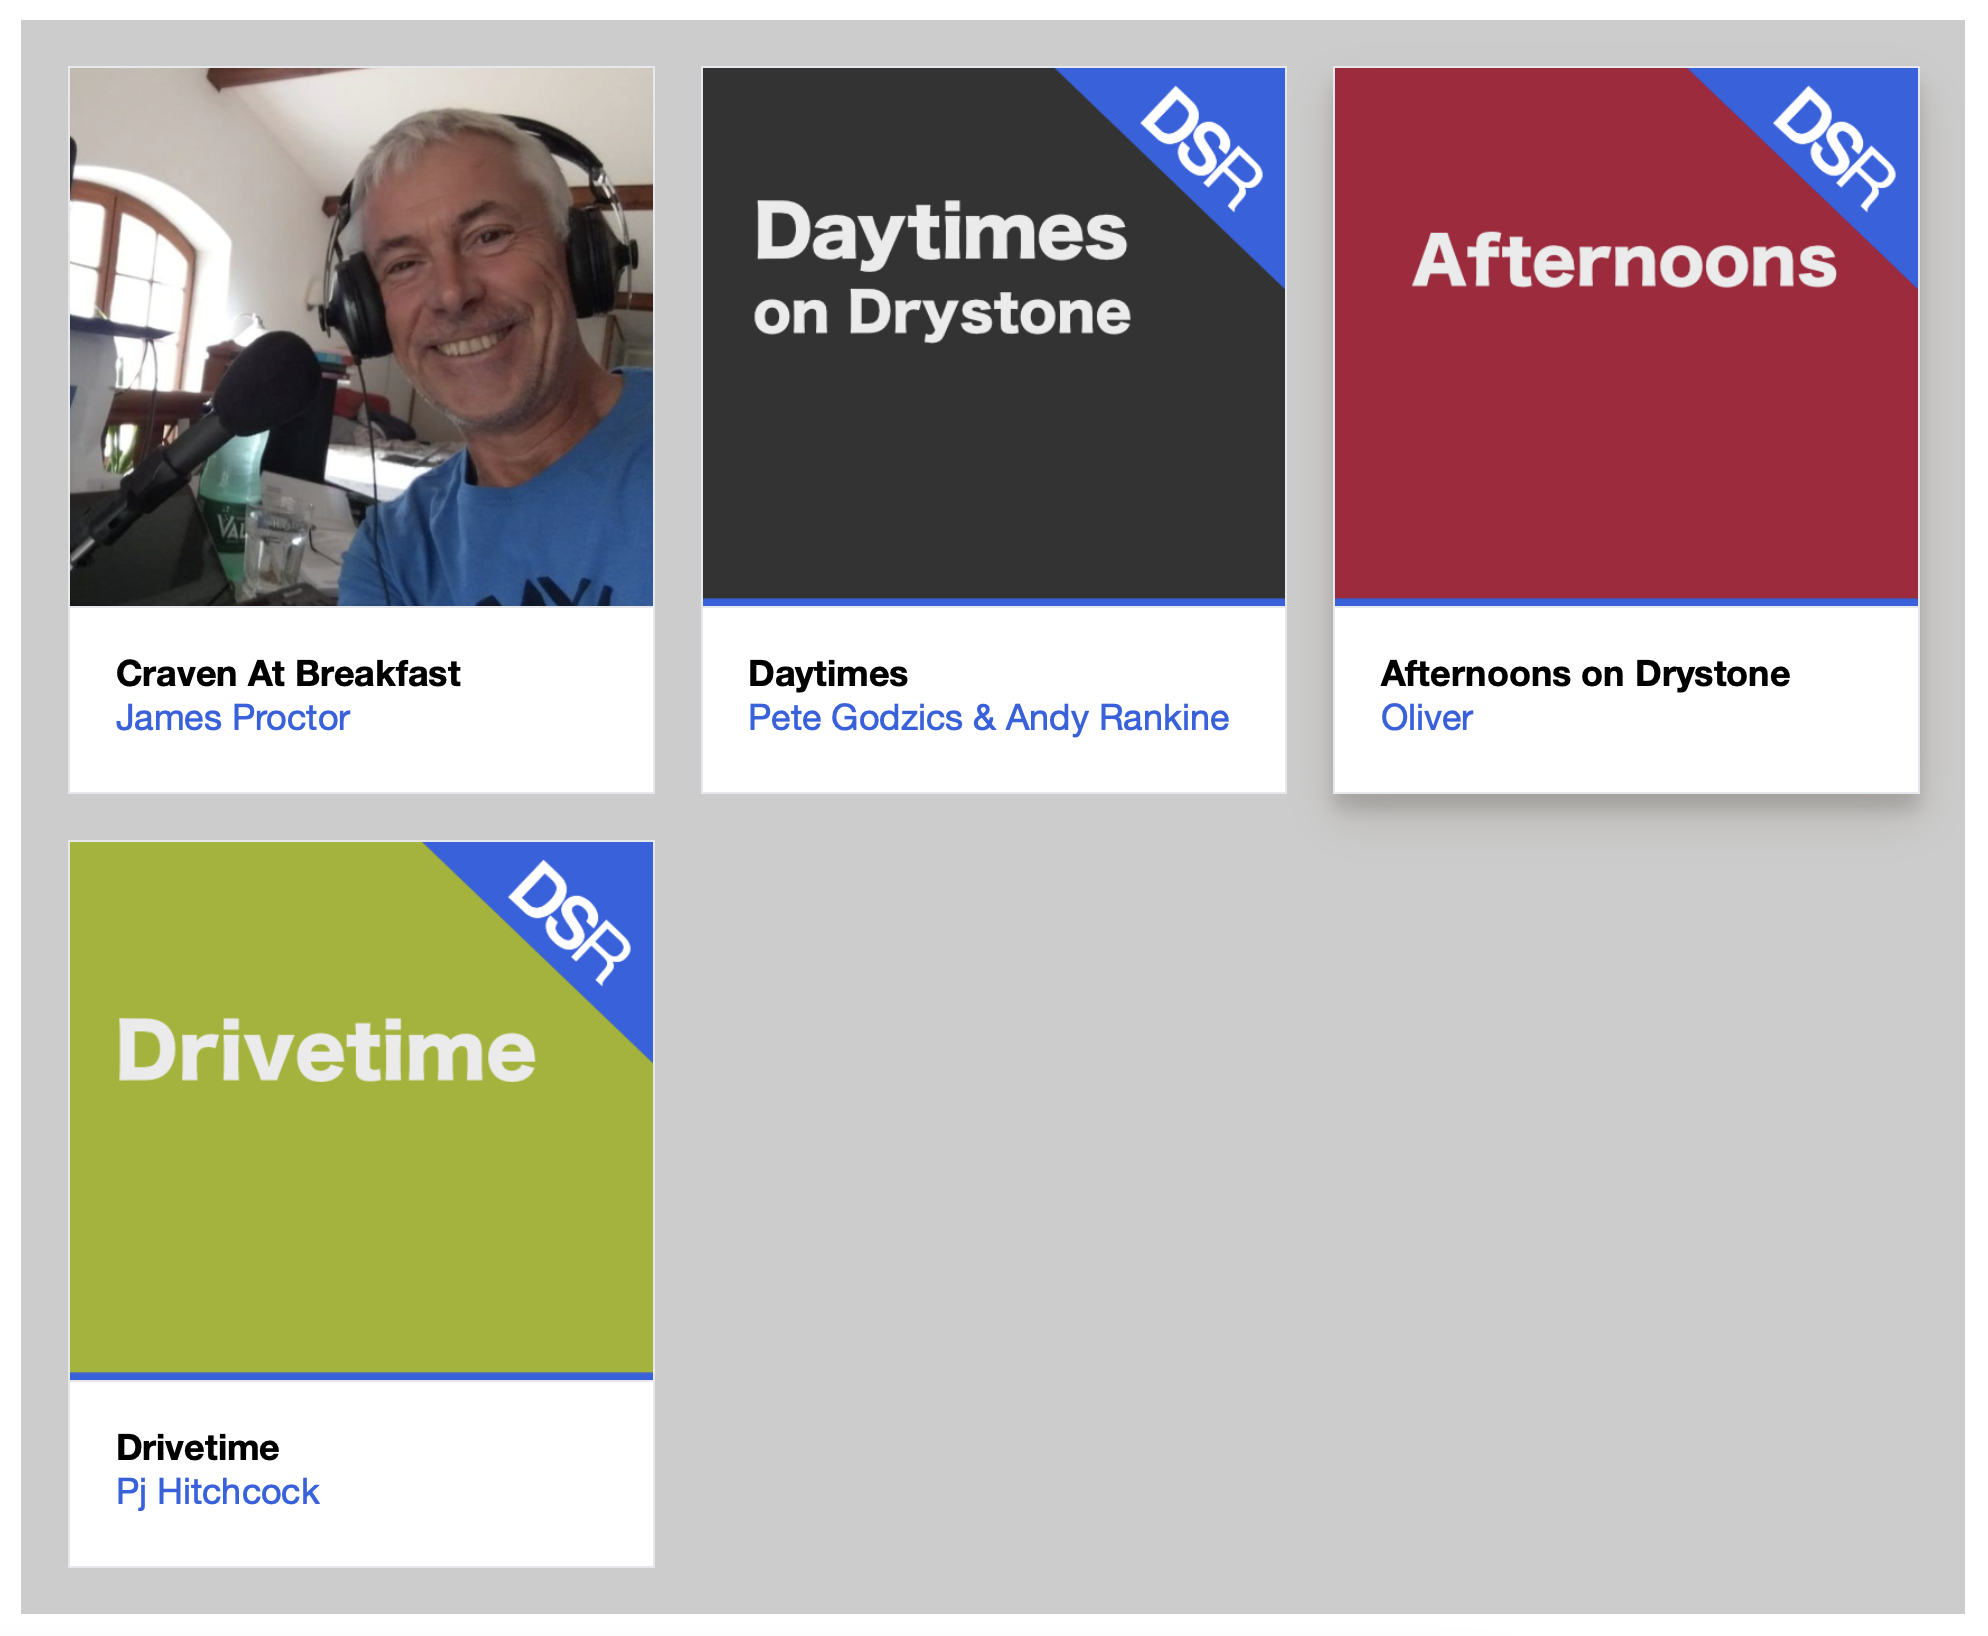Click the Daytimes show title
This screenshot has width=1988, height=1636.
[x=828, y=673]
